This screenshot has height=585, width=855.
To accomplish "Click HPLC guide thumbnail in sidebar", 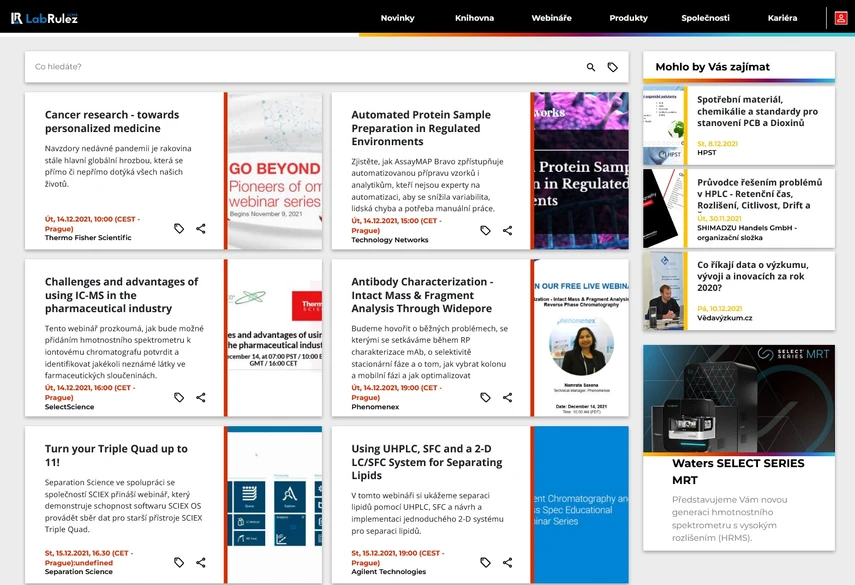I will (x=663, y=208).
